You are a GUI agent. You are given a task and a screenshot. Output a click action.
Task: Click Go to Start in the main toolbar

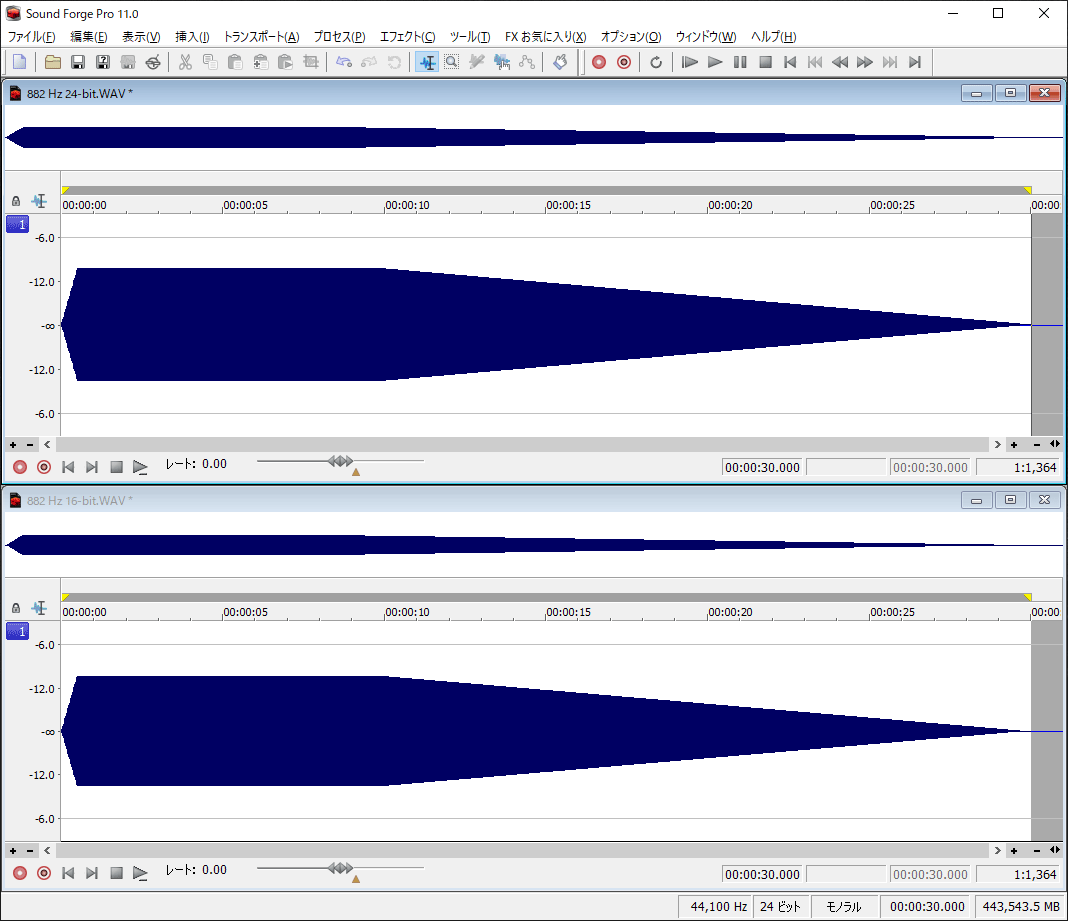790,63
